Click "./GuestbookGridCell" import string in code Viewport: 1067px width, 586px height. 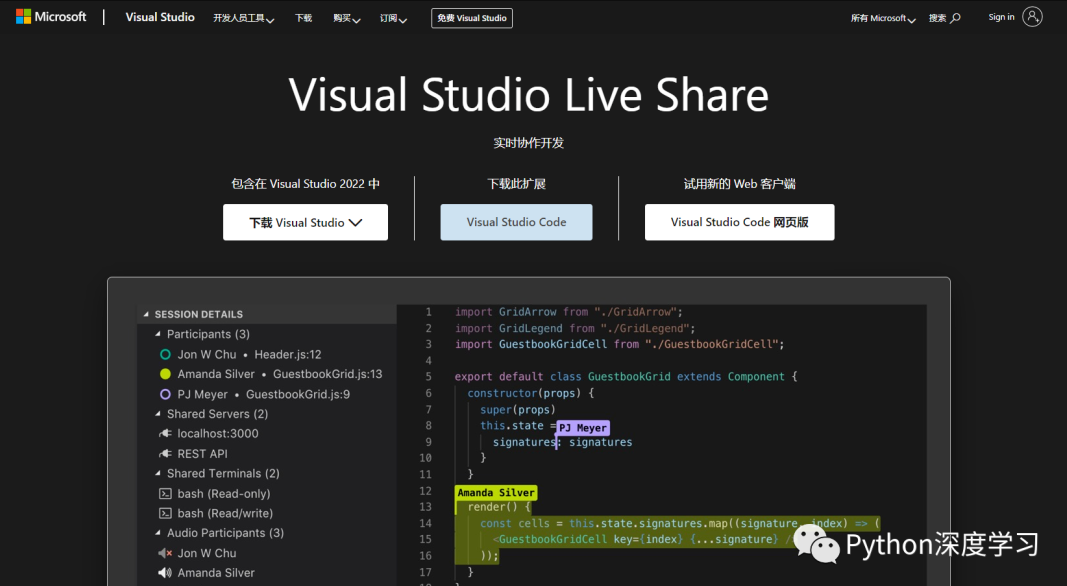click(711, 344)
